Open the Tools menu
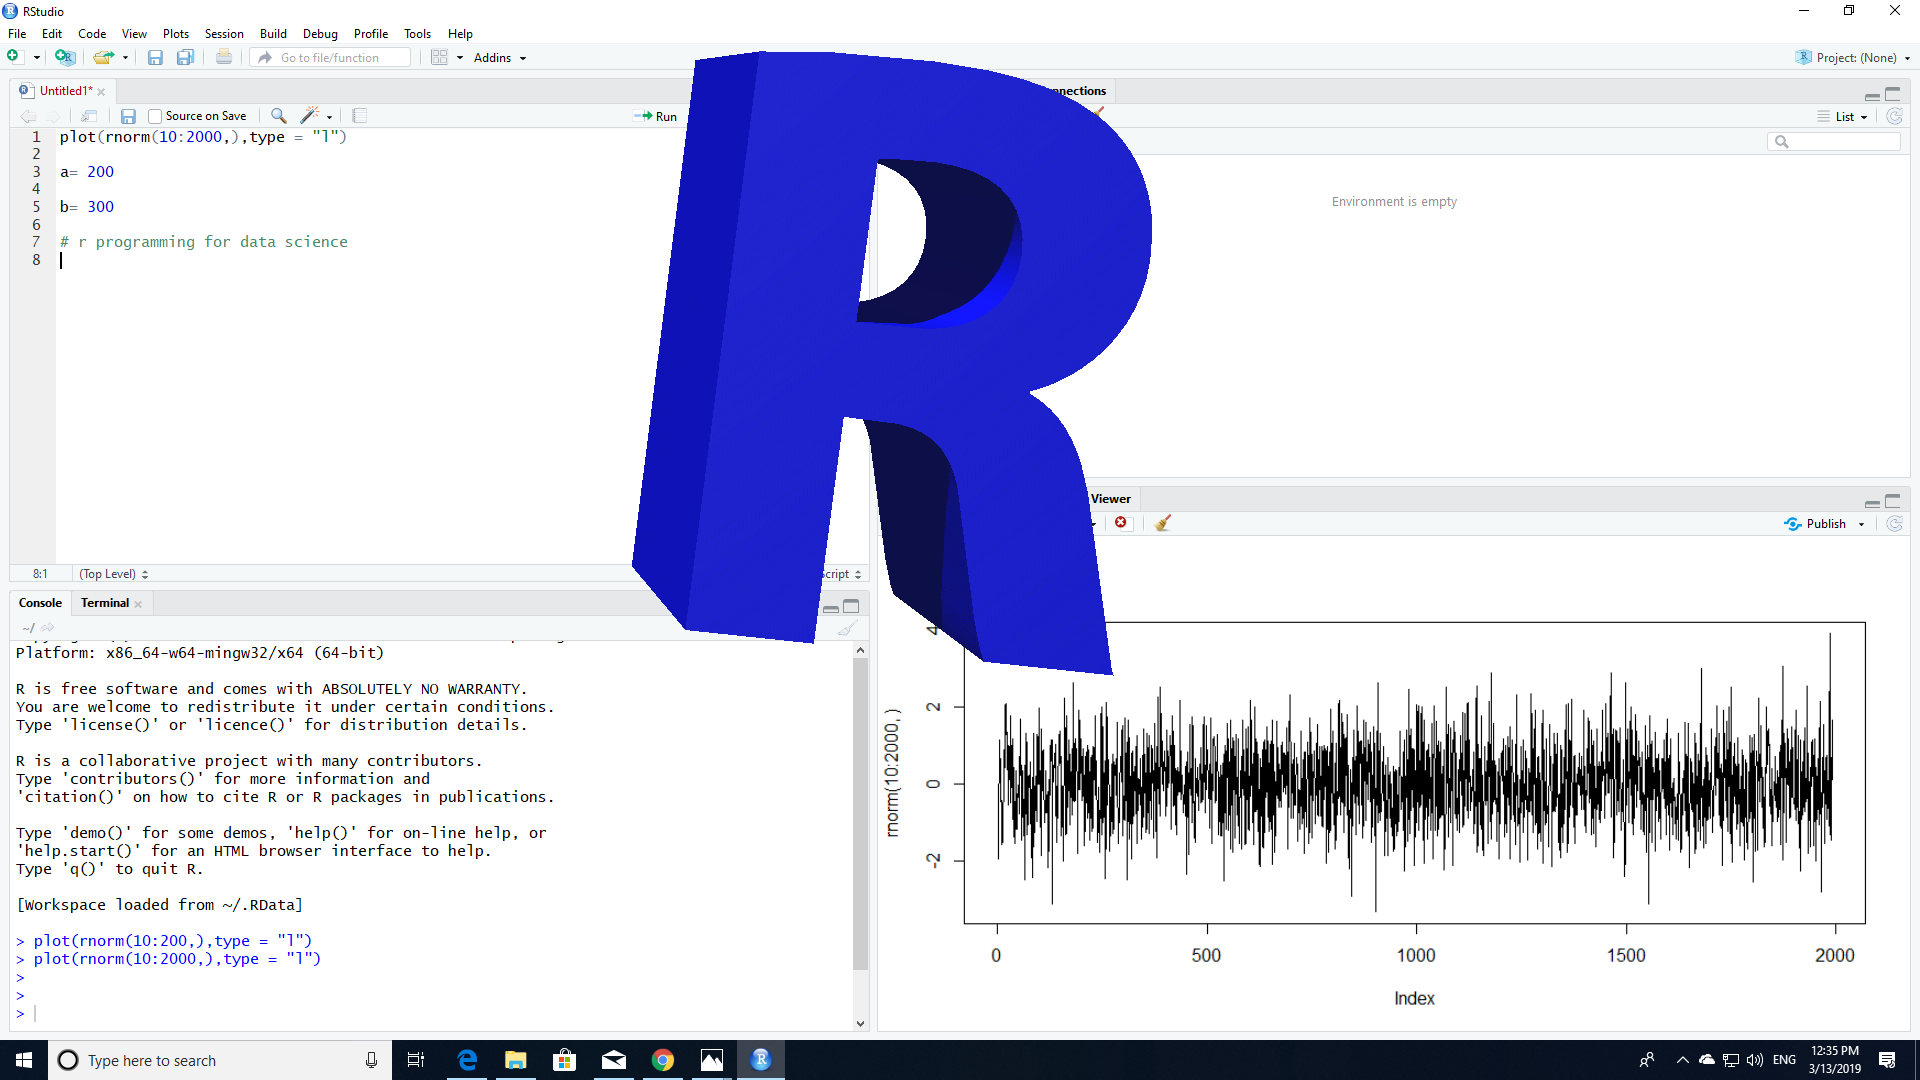 (x=417, y=34)
